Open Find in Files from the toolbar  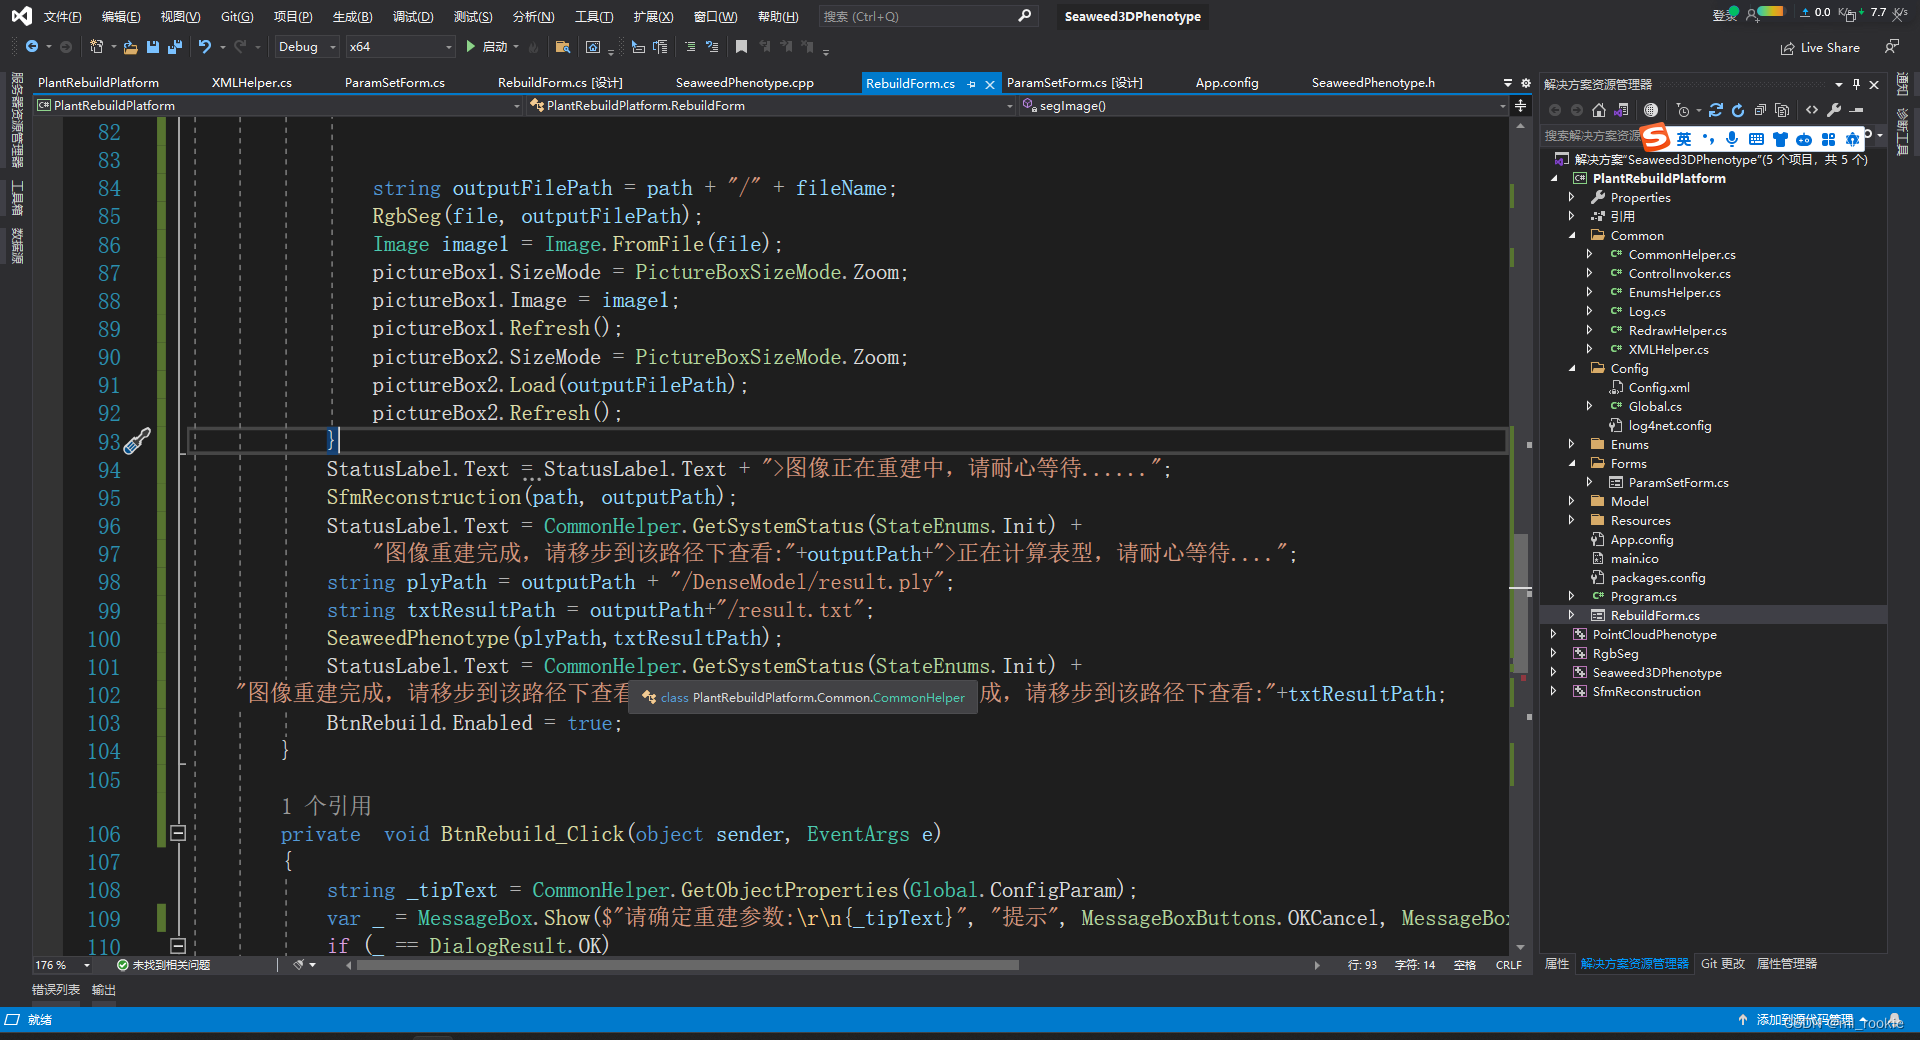pyautogui.click(x=562, y=47)
